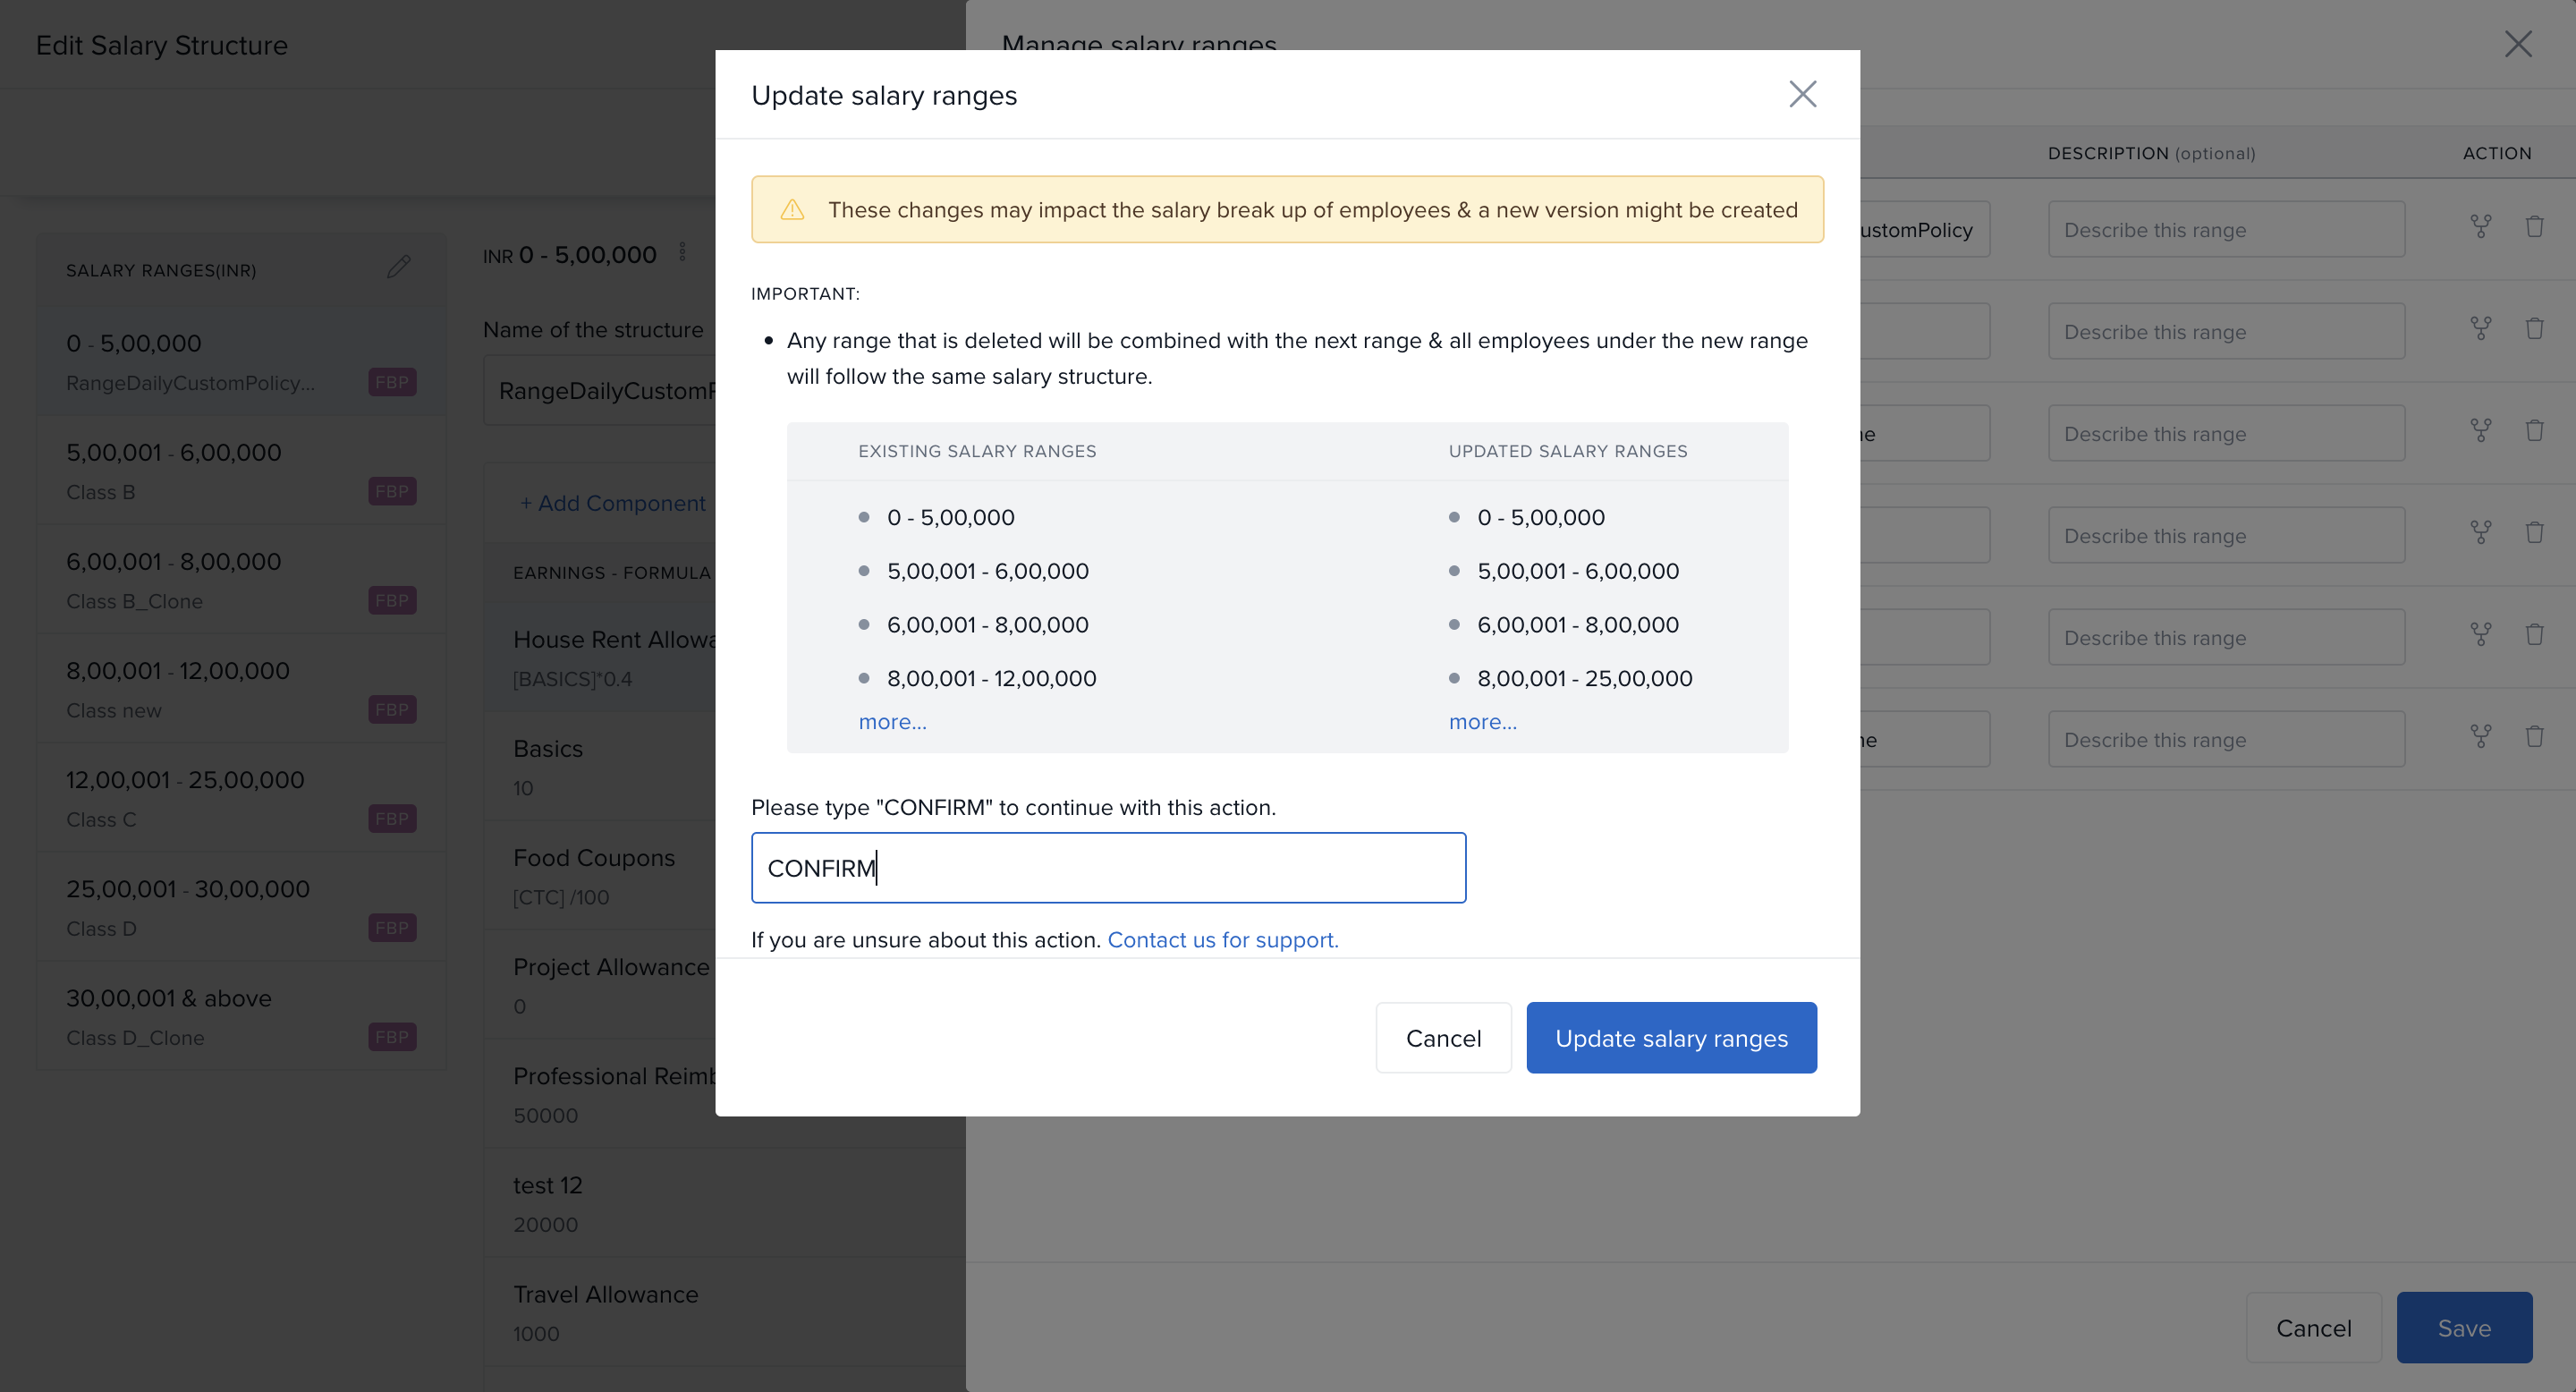Viewport: 2576px width, 1392px height.
Task: Click the pencil edit icon for salary ranges
Action: pyautogui.click(x=399, y=267)
